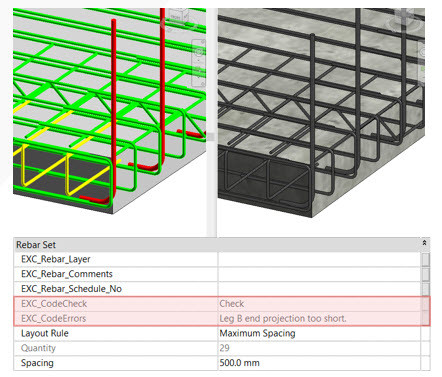Select the EXC_Rebar_Comments parameter label
The width and height of the screenshot is (442, 377).
tap(67, 274)
